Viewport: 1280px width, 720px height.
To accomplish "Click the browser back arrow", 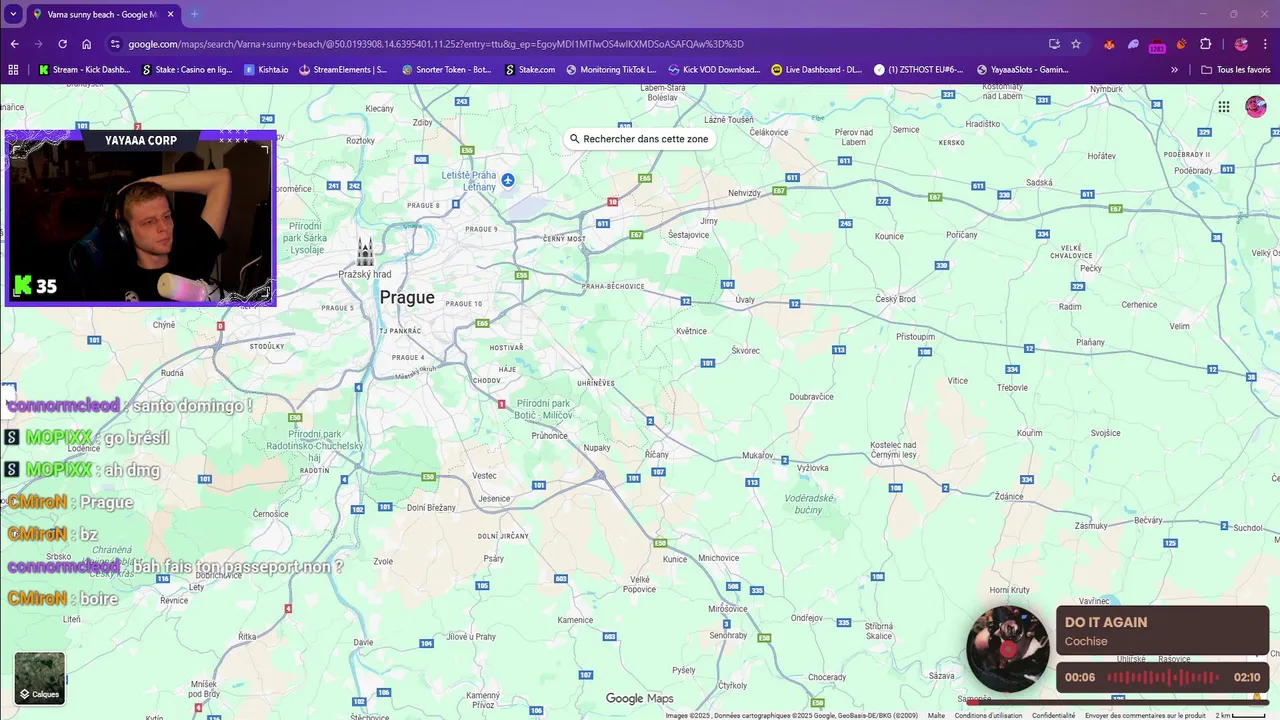I will coord(14,44).
